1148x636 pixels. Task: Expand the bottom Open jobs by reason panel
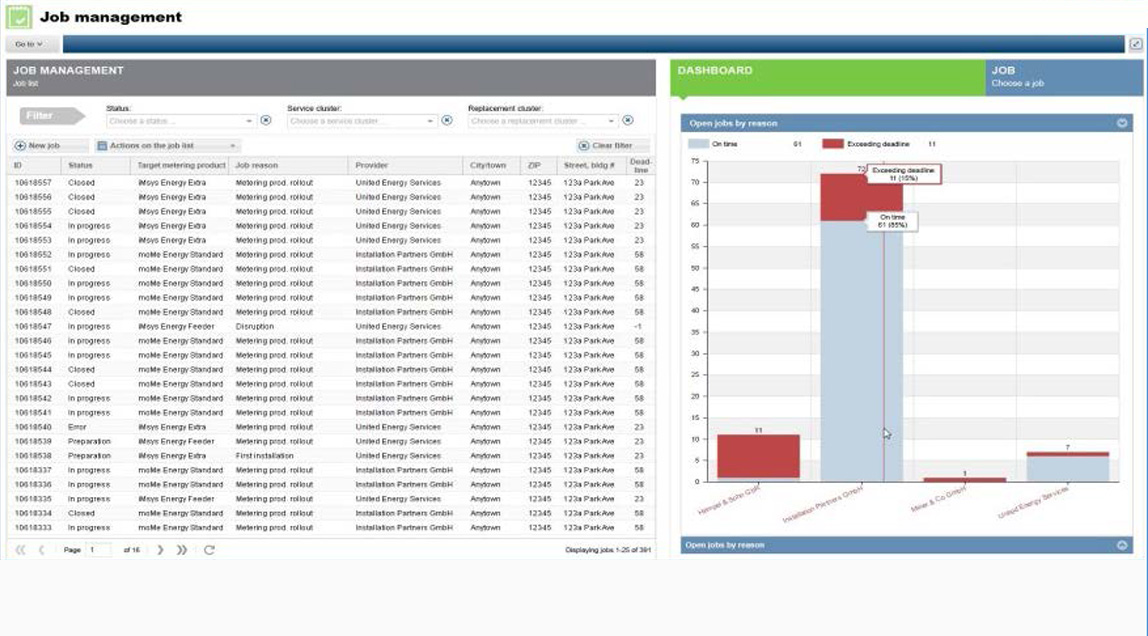pos(1123,545)
